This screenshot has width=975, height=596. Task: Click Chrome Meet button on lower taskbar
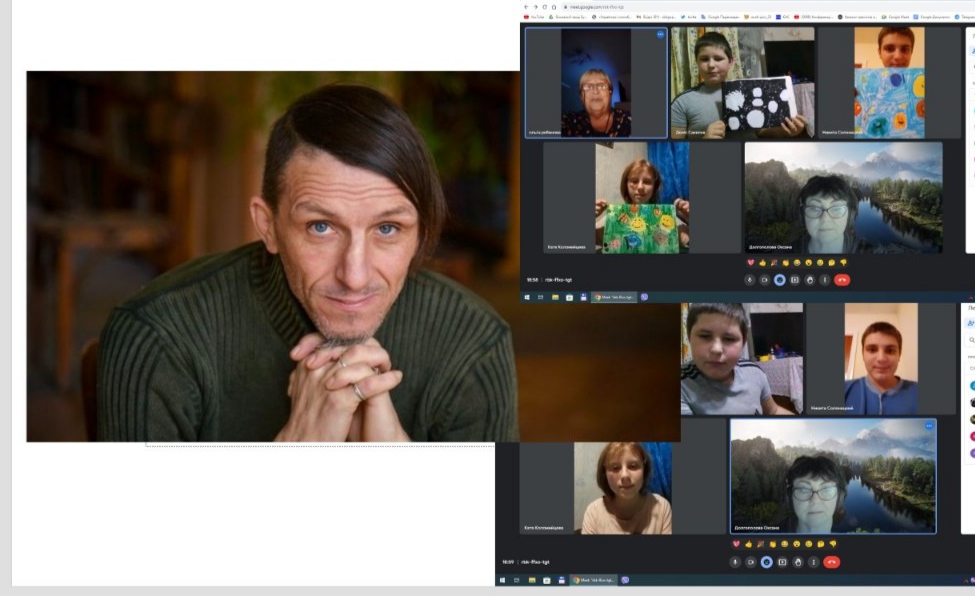[x=594, y=580]
